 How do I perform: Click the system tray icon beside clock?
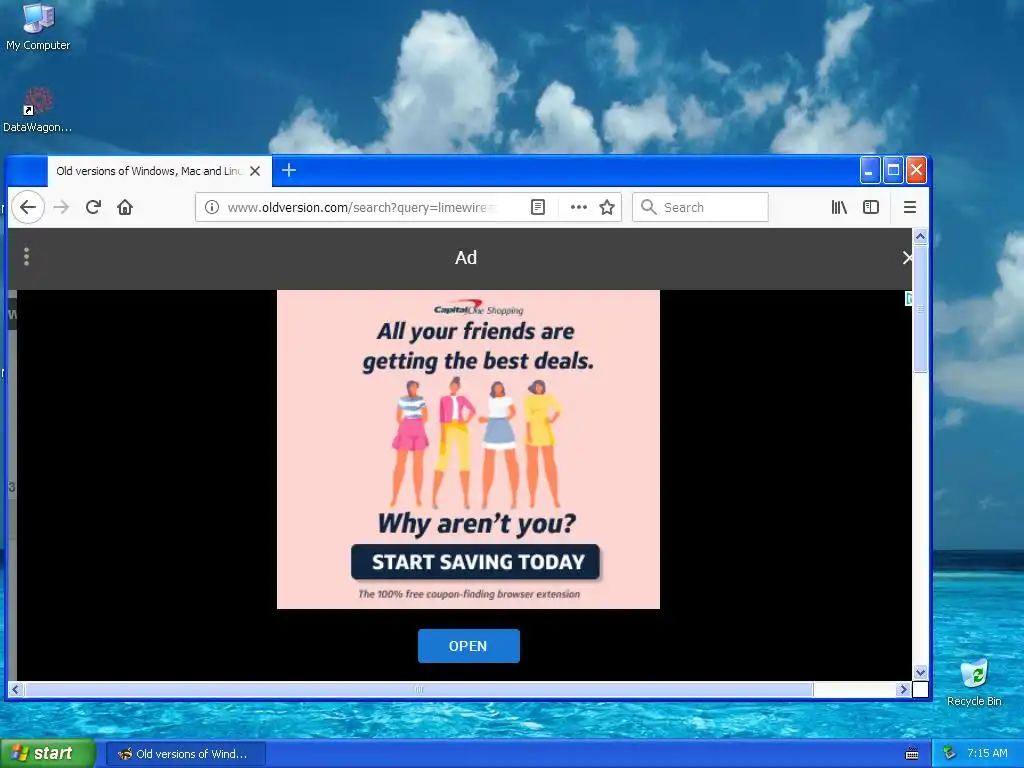coord(950,754)
